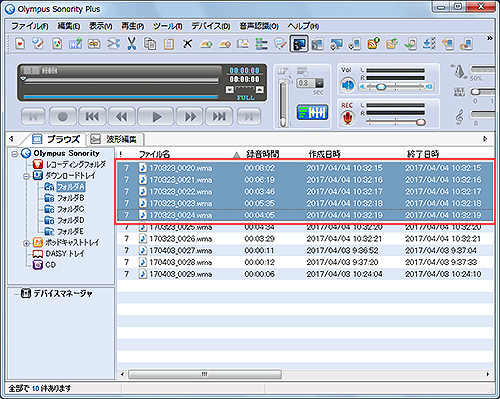The height and width of the screenshot is (399, 500).
Task: Select フォルダA in the tree
Action: 71,187
